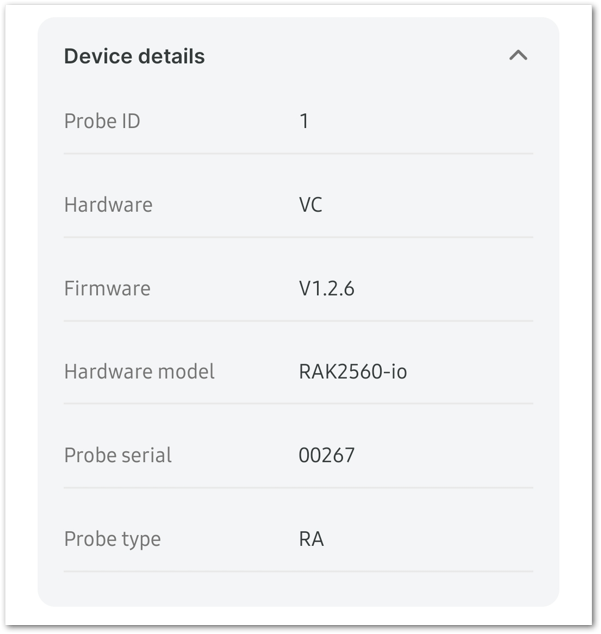Viewport: 601px width, 634px height.
Task: Click the Hardware model row's blank right side
Action: [x=469, y=371]
